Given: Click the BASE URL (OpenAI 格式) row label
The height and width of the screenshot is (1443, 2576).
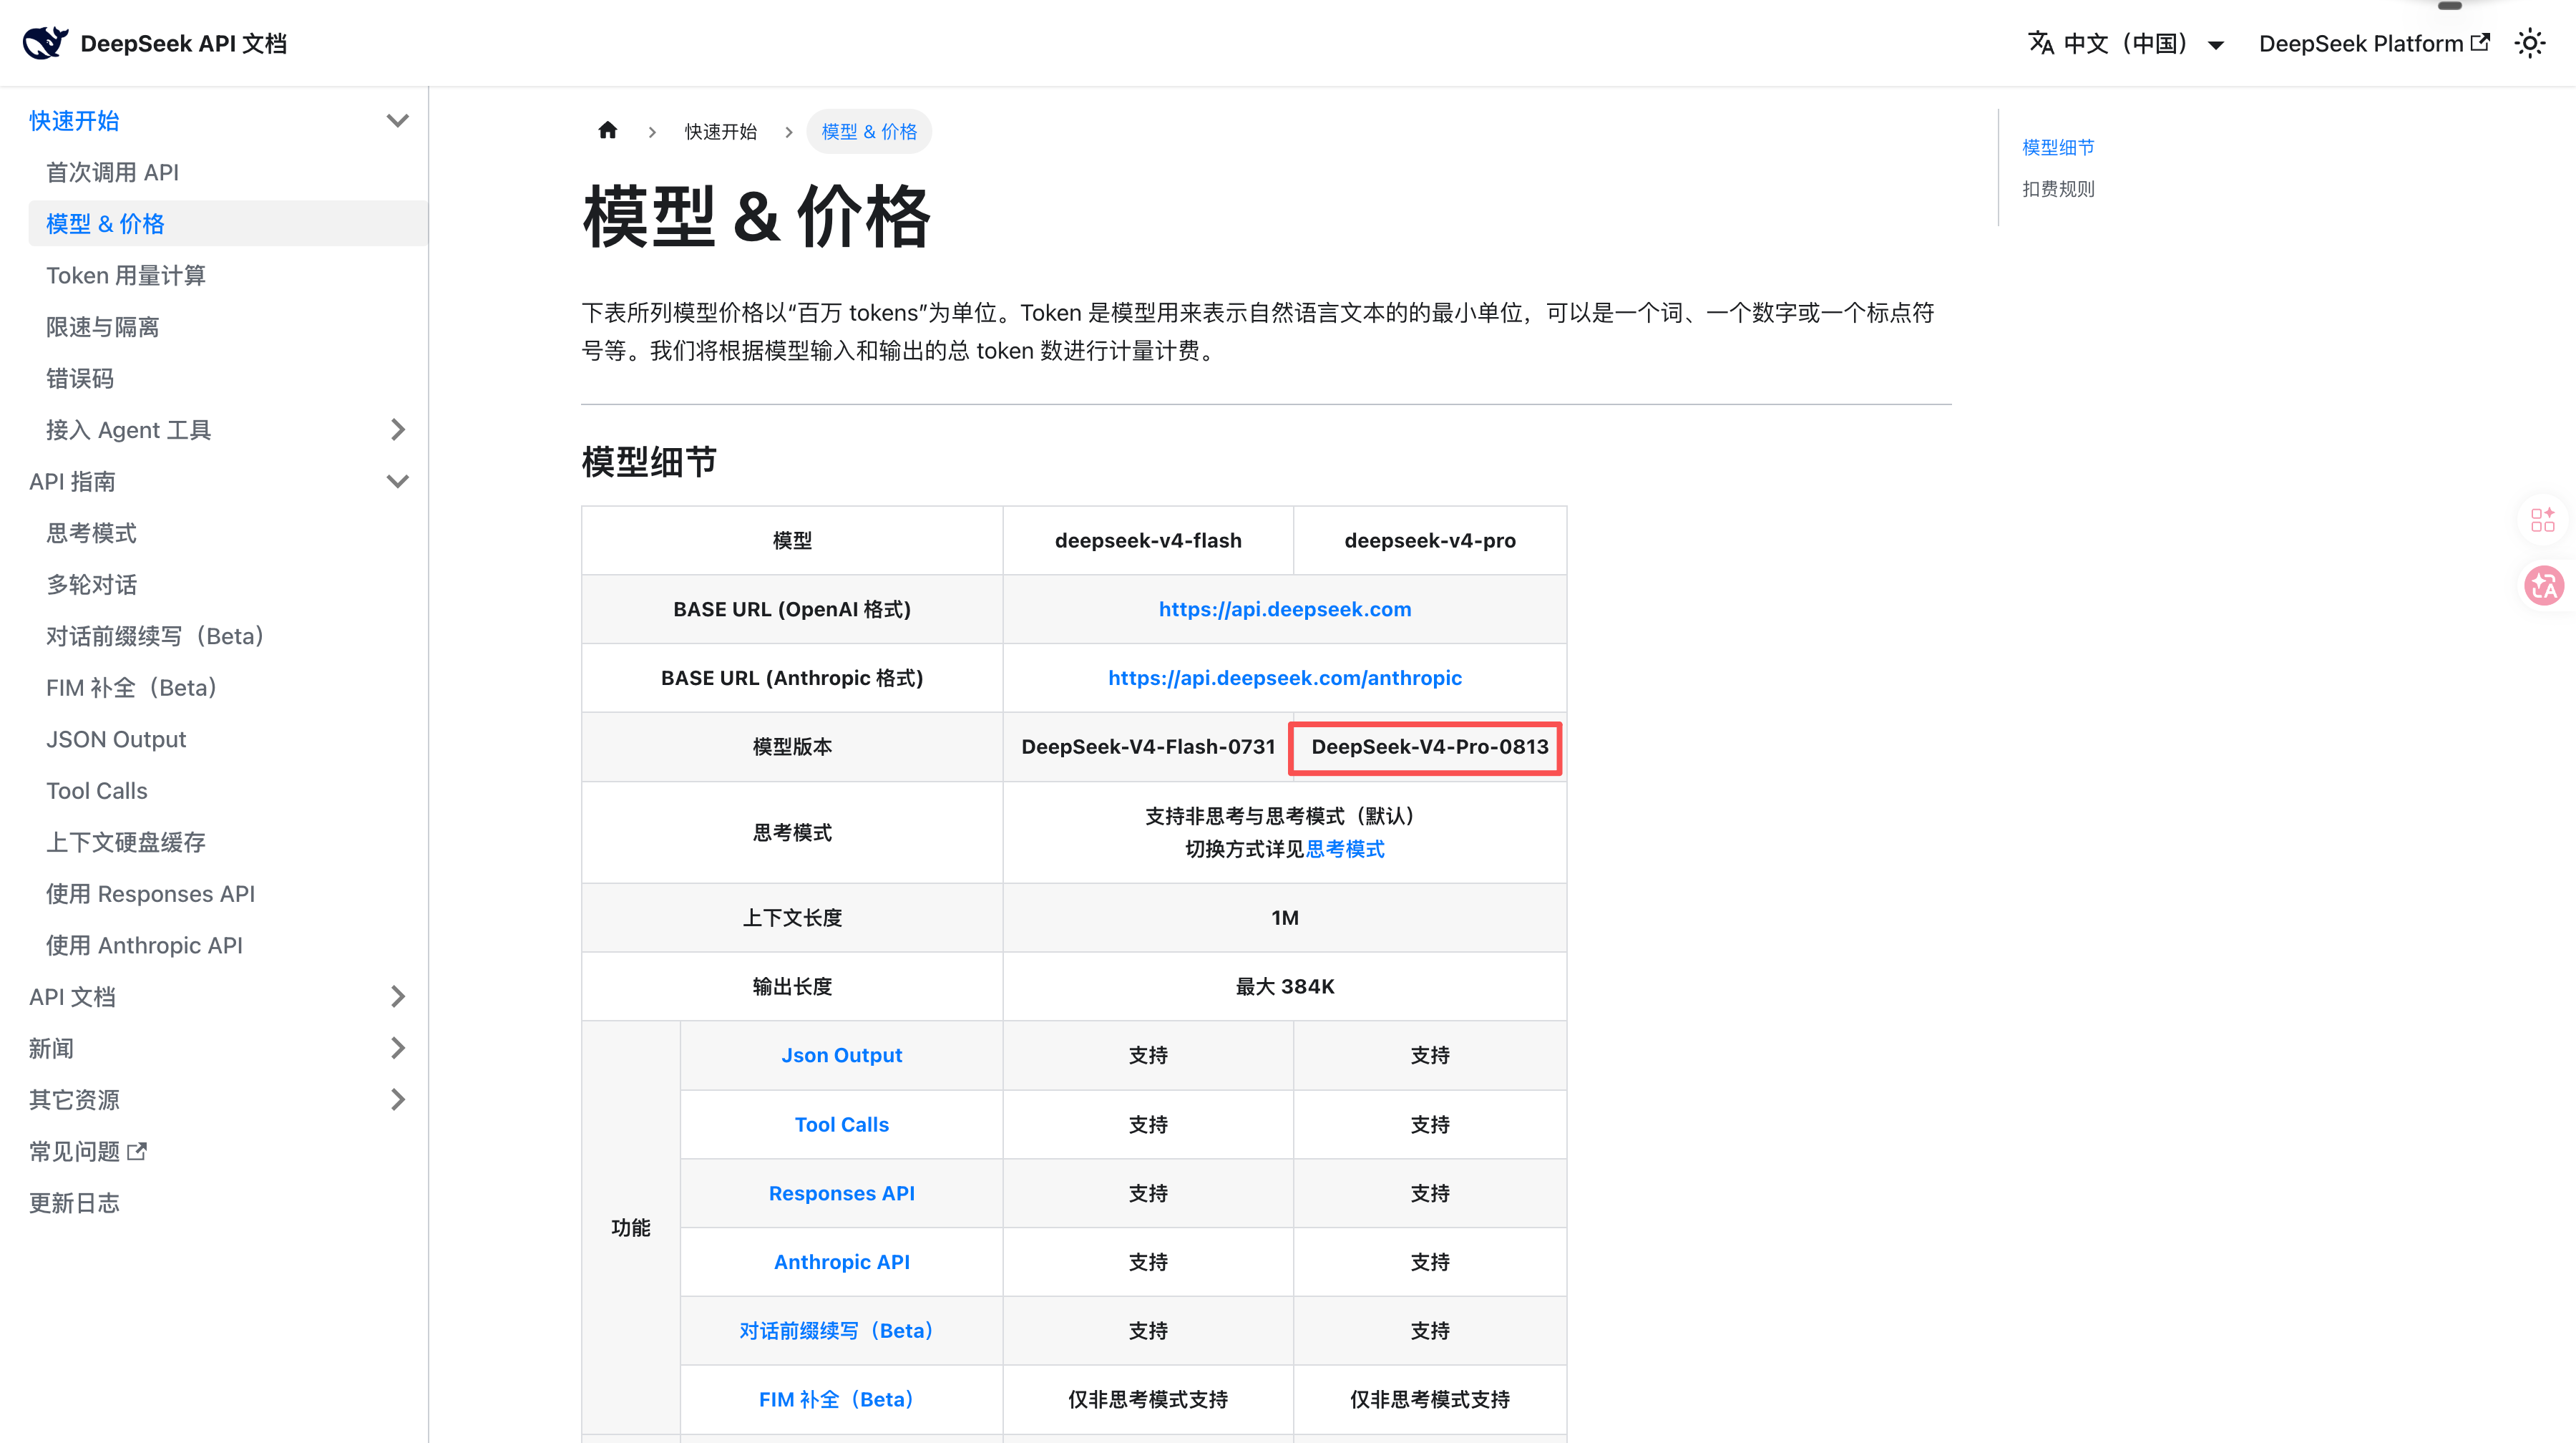Looking at the screenshot, I should pyautogui.click(x=792, y=609).
